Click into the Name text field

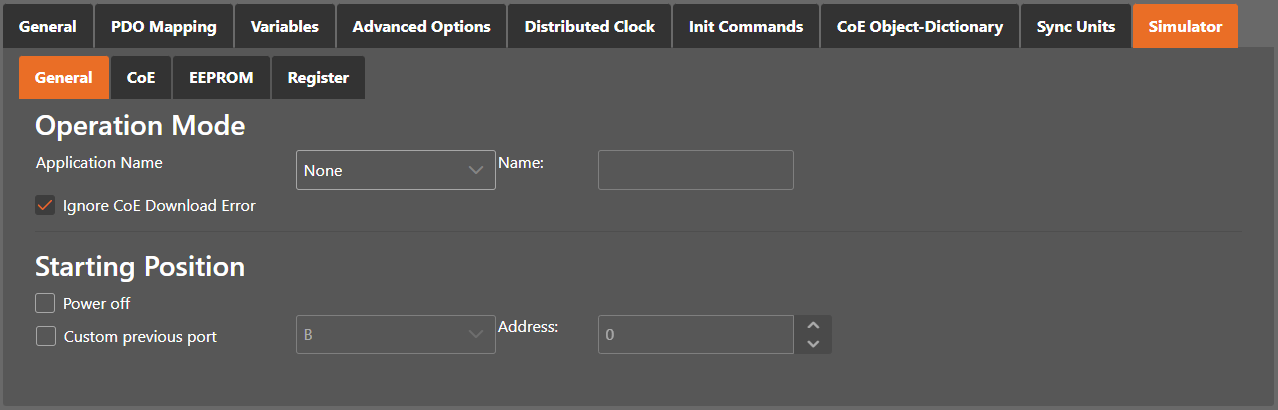click(695, 170)
